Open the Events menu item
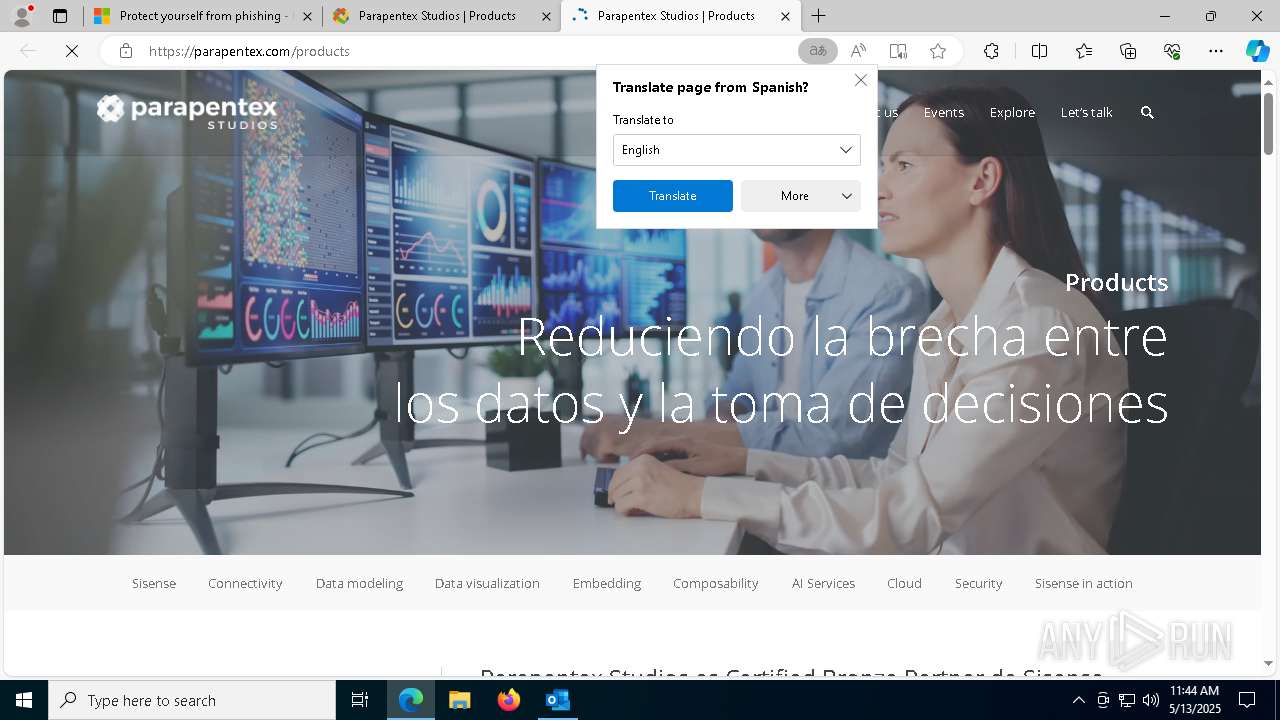1280x720 pixels. [x=944, y=113]
